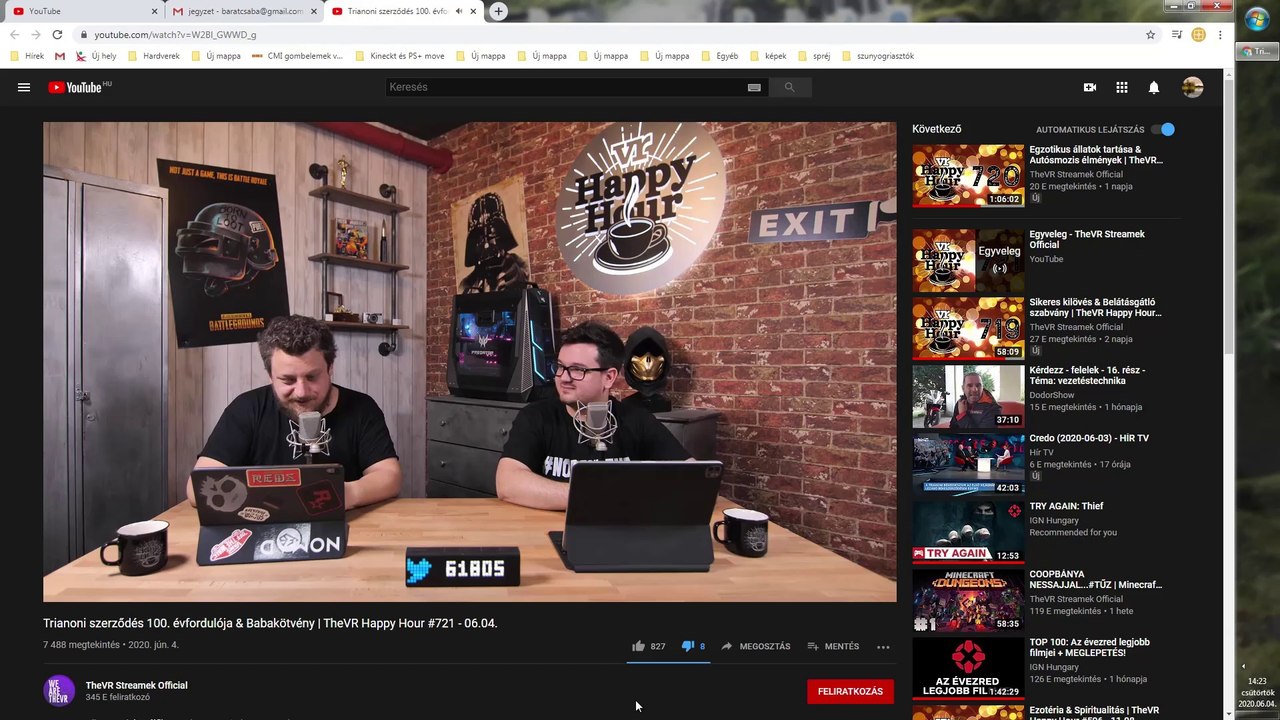Click the YouTube search magnifier button
Image resolution: width=1280 pixels, height=720 pixels.
pos(789,87)
